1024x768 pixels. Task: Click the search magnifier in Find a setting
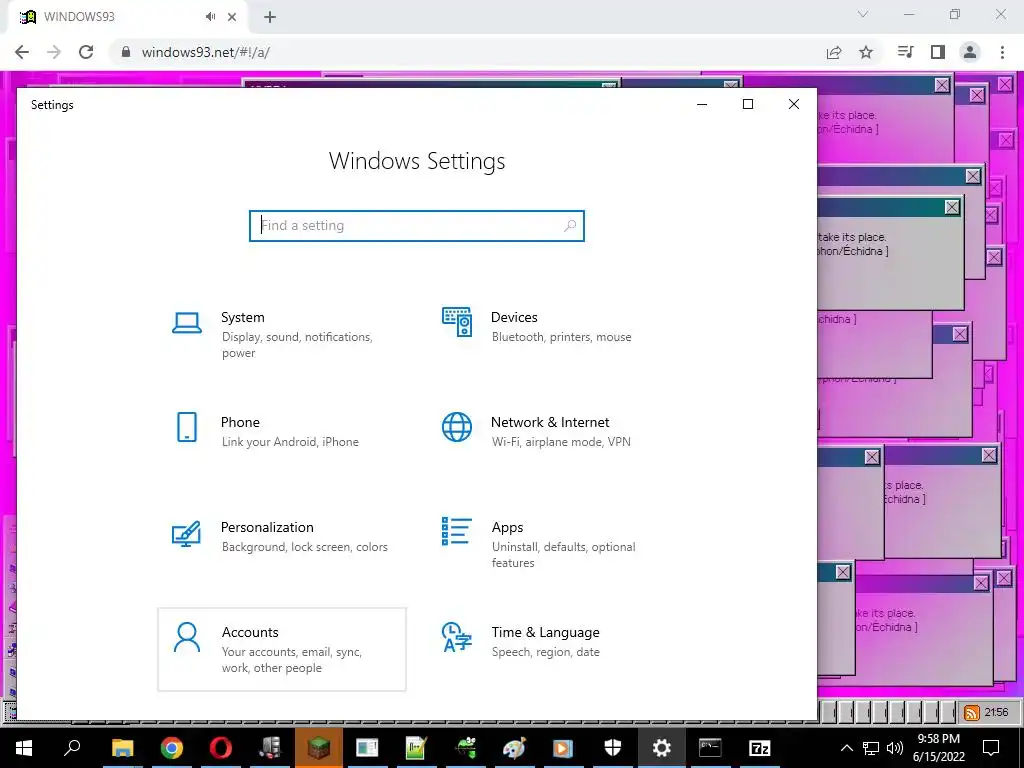tap(569, 225)
